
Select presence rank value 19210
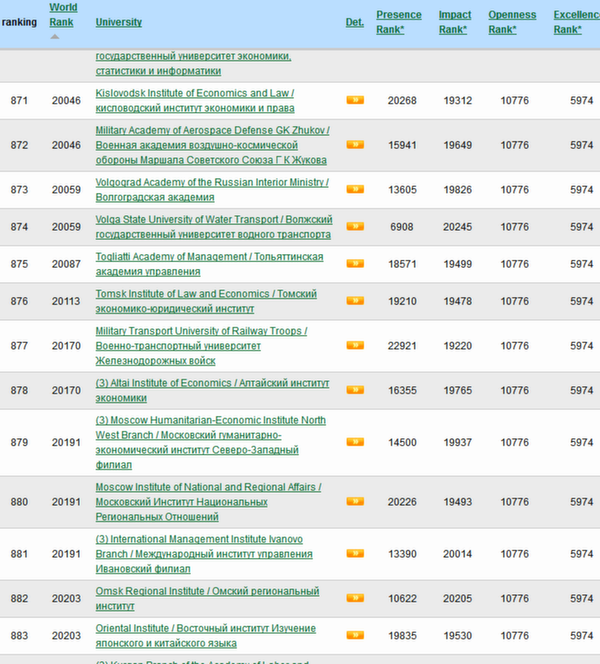pos(402,301)
